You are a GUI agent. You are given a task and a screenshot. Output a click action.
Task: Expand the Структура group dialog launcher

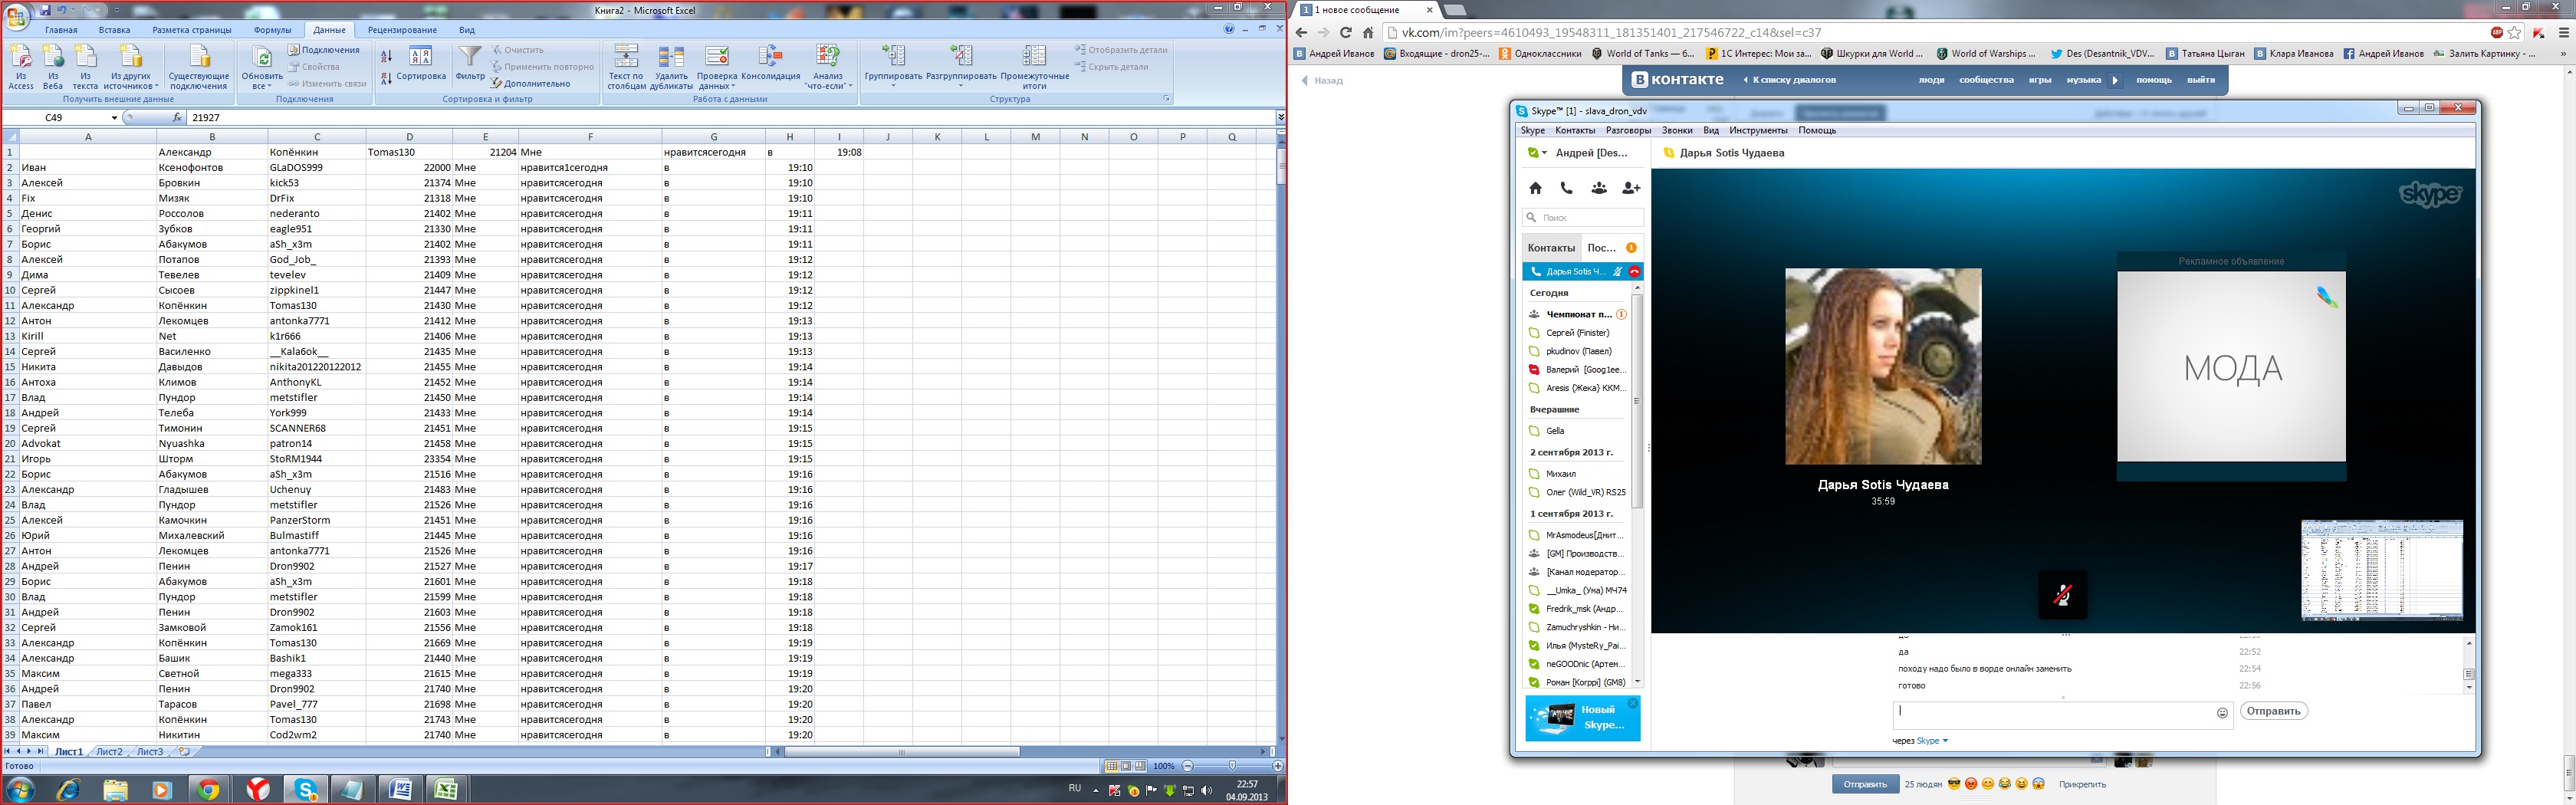[x=1166, y=99]
